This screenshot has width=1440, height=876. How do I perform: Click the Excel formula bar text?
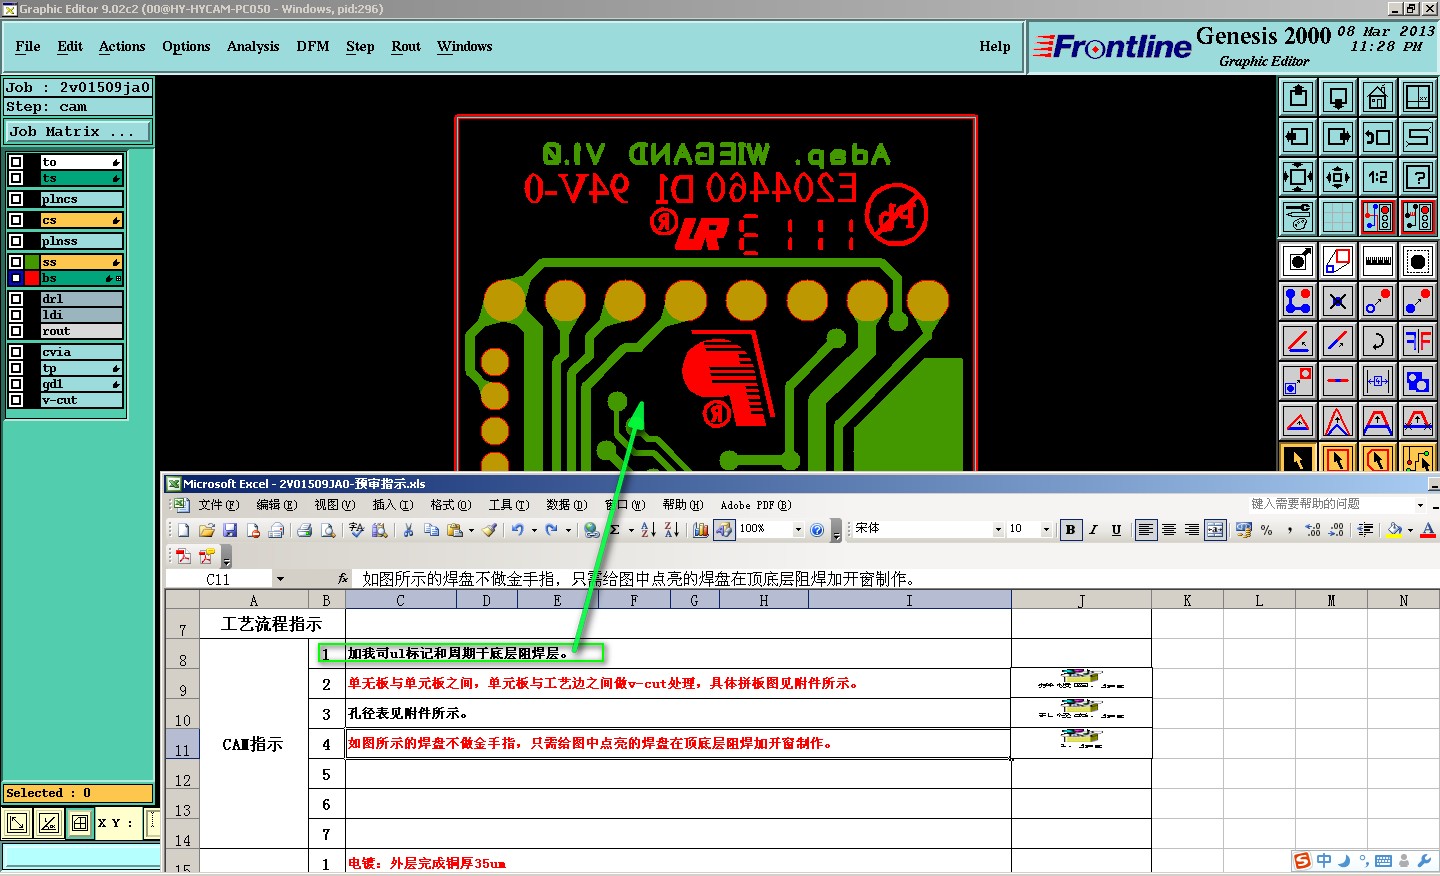coord(638,579)
